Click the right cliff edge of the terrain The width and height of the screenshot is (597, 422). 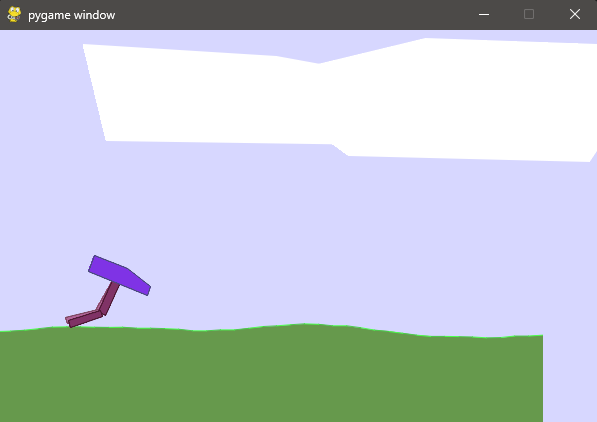pyautogui.click(x=543, y=377)
